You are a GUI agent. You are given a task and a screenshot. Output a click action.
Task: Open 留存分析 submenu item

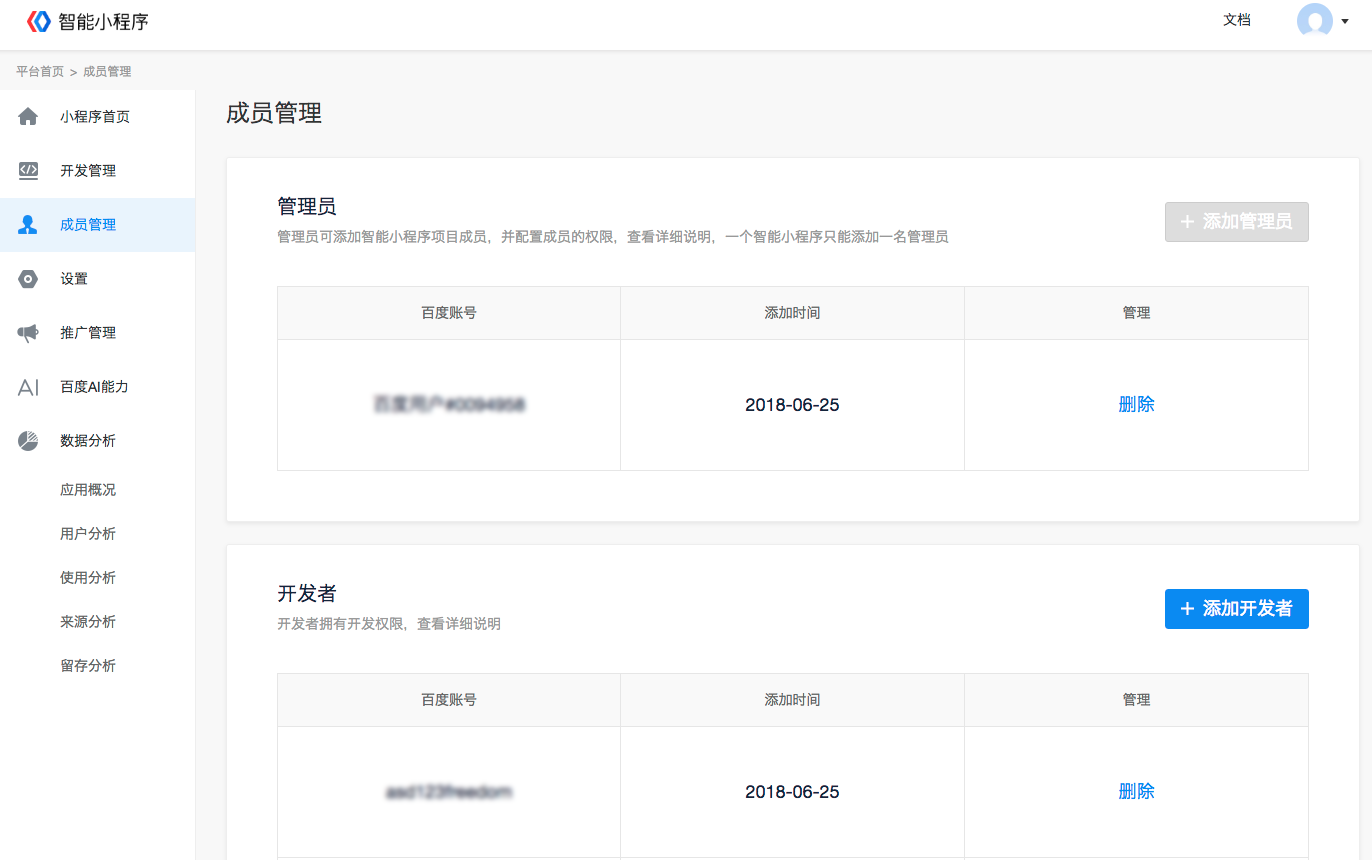[x=88, y=666]
